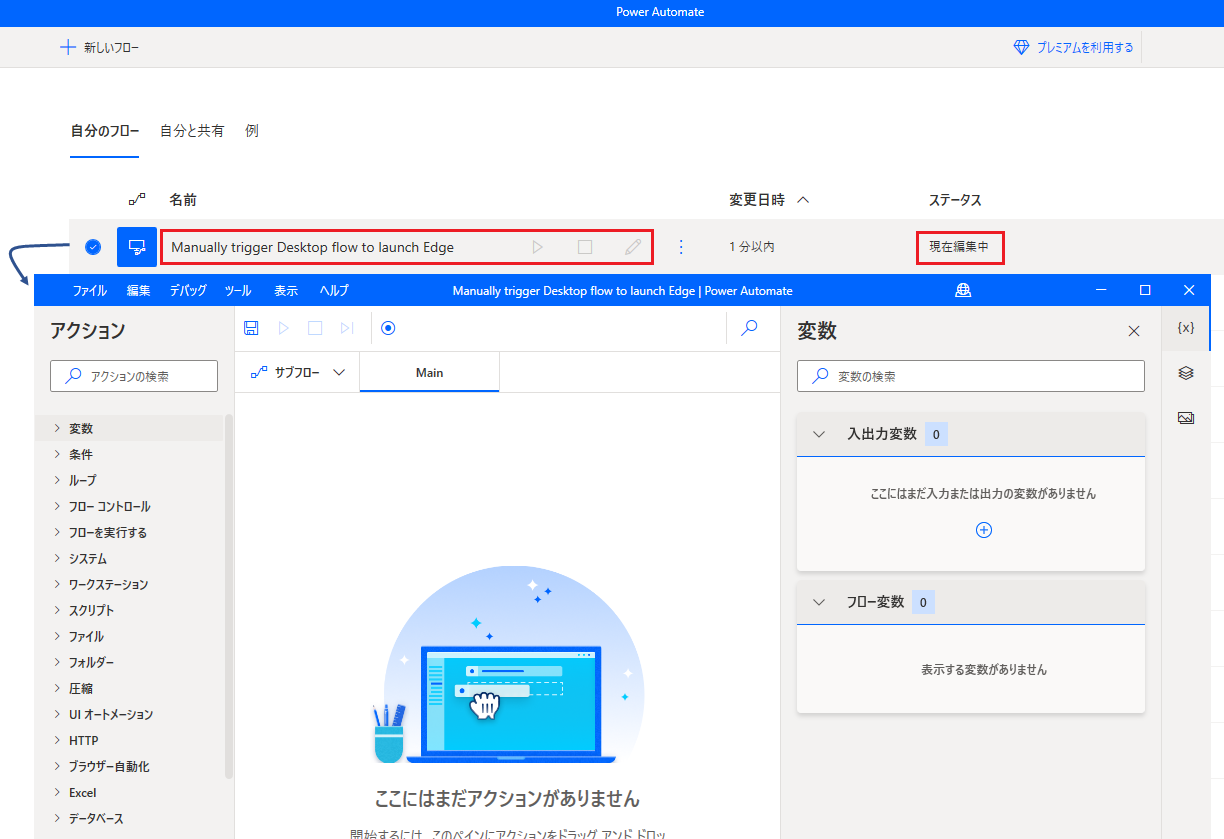Switch to the 自分と共有 tab
This screenshot has width=1224, height=839.
[192, 131]
